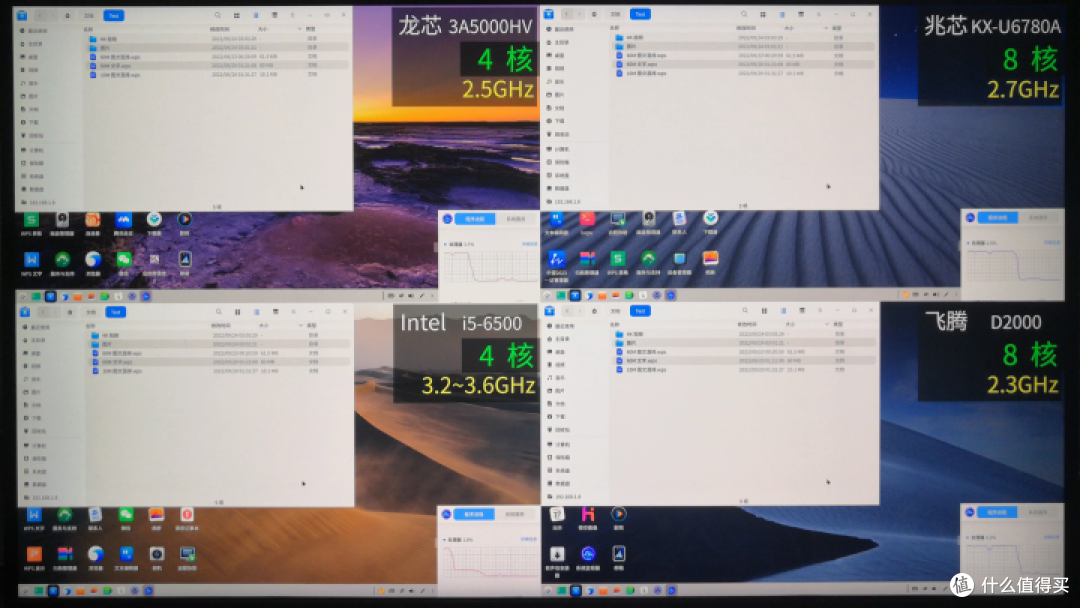Select 60M 文字.wps in the Phytium file list
Screen dimensions: 1080x608
[x=744, y=361]
